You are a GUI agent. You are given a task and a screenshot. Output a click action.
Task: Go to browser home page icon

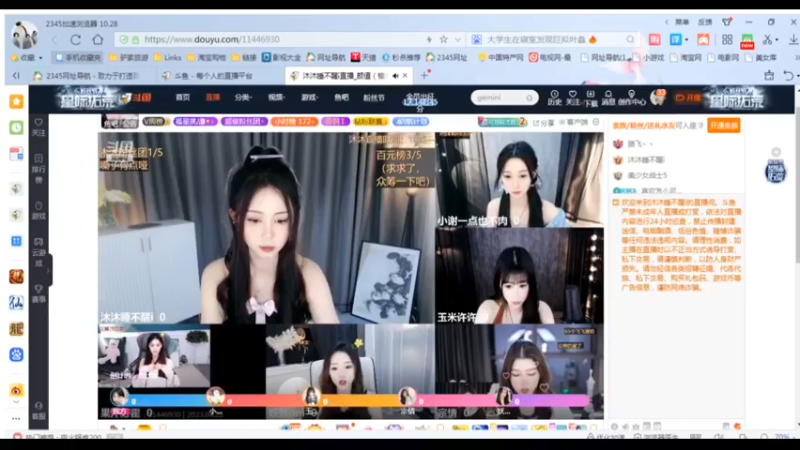point(97,39)
